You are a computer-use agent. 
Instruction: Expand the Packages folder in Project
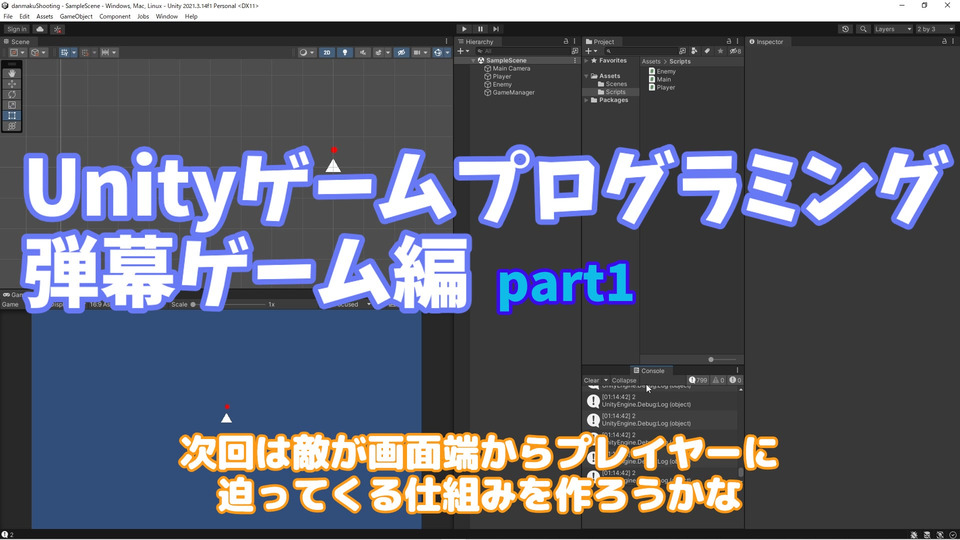[x=587, y=100]
